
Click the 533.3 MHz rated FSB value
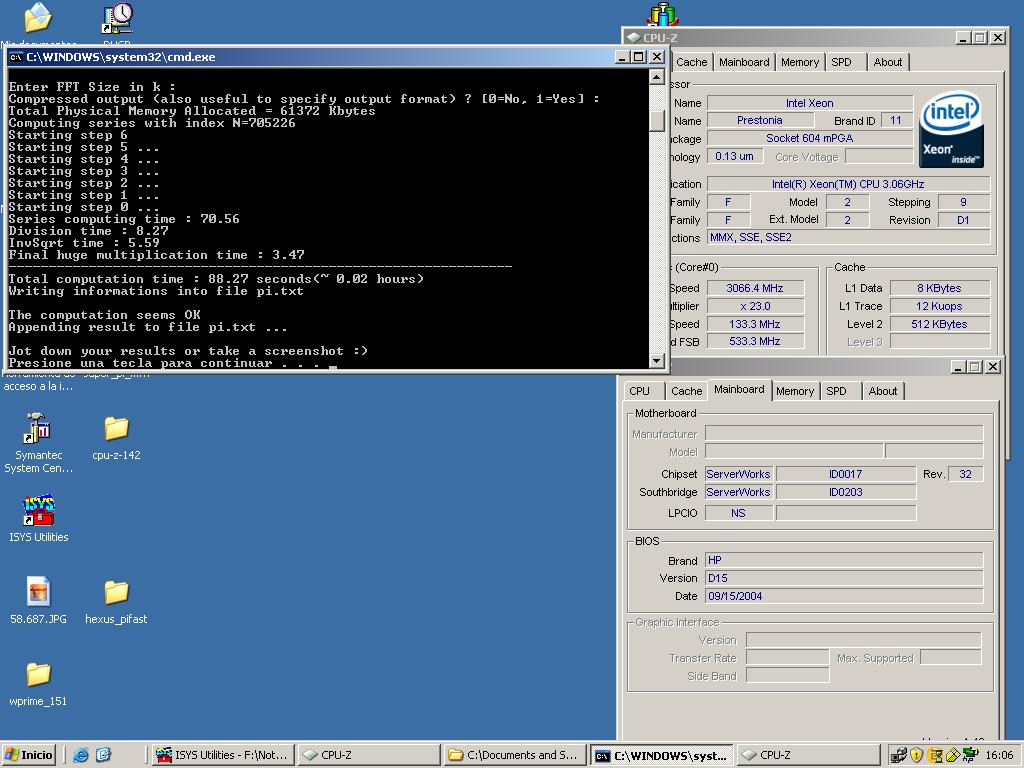point(755,341)
